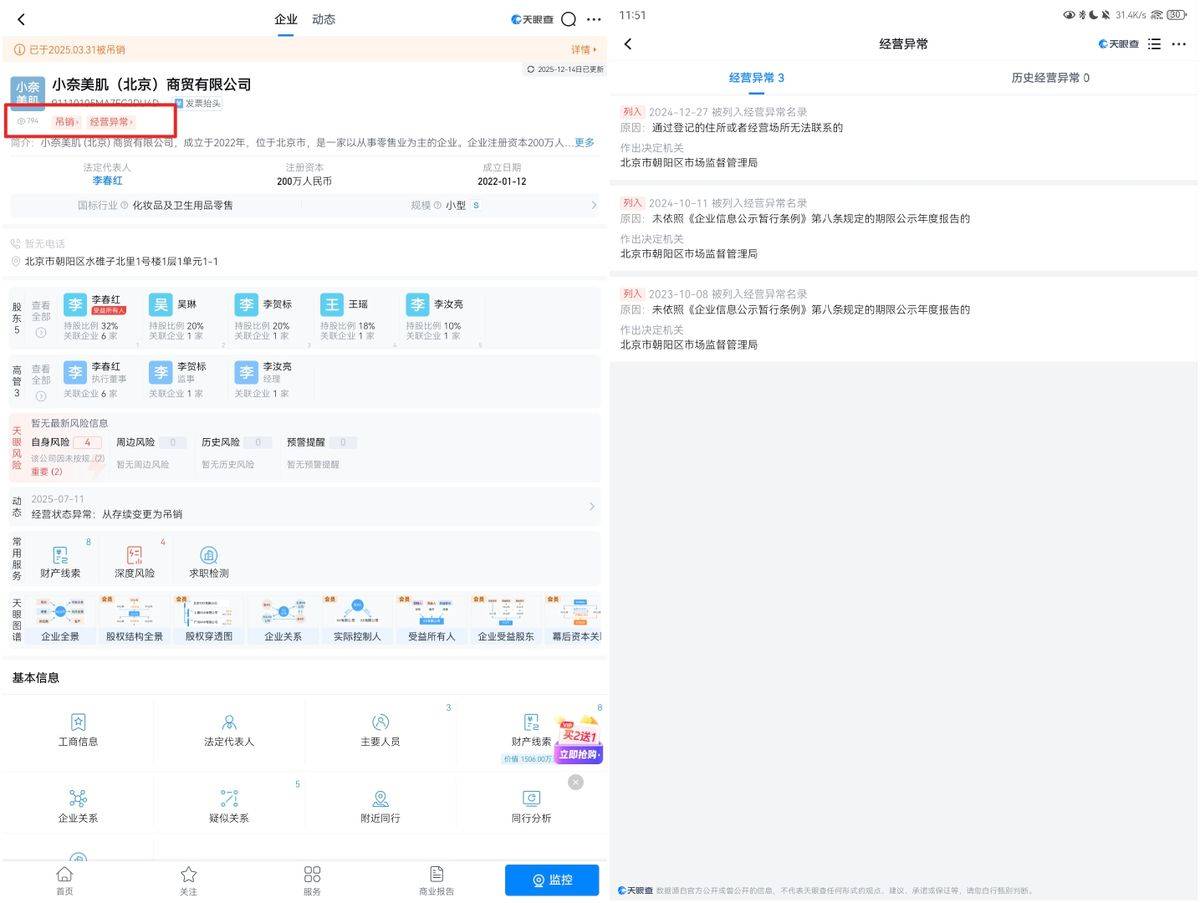
Task: Expand the 动态 status change row arrow
Action: pyautogui.click(x=591, y=506)
